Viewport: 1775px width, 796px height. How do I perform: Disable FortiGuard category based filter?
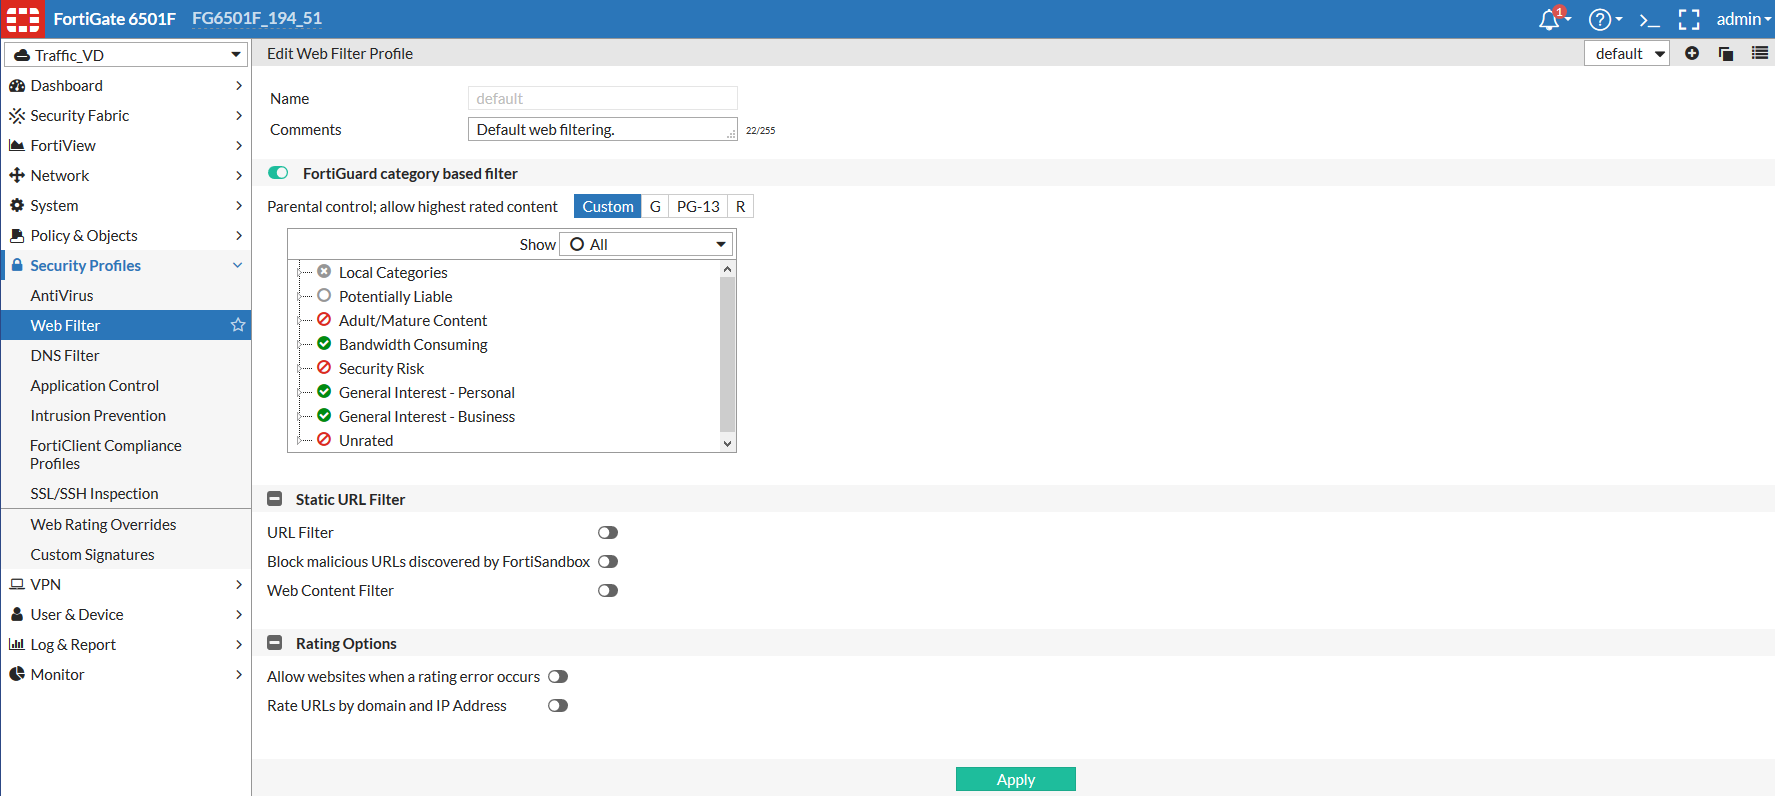(x=278, y=173)
